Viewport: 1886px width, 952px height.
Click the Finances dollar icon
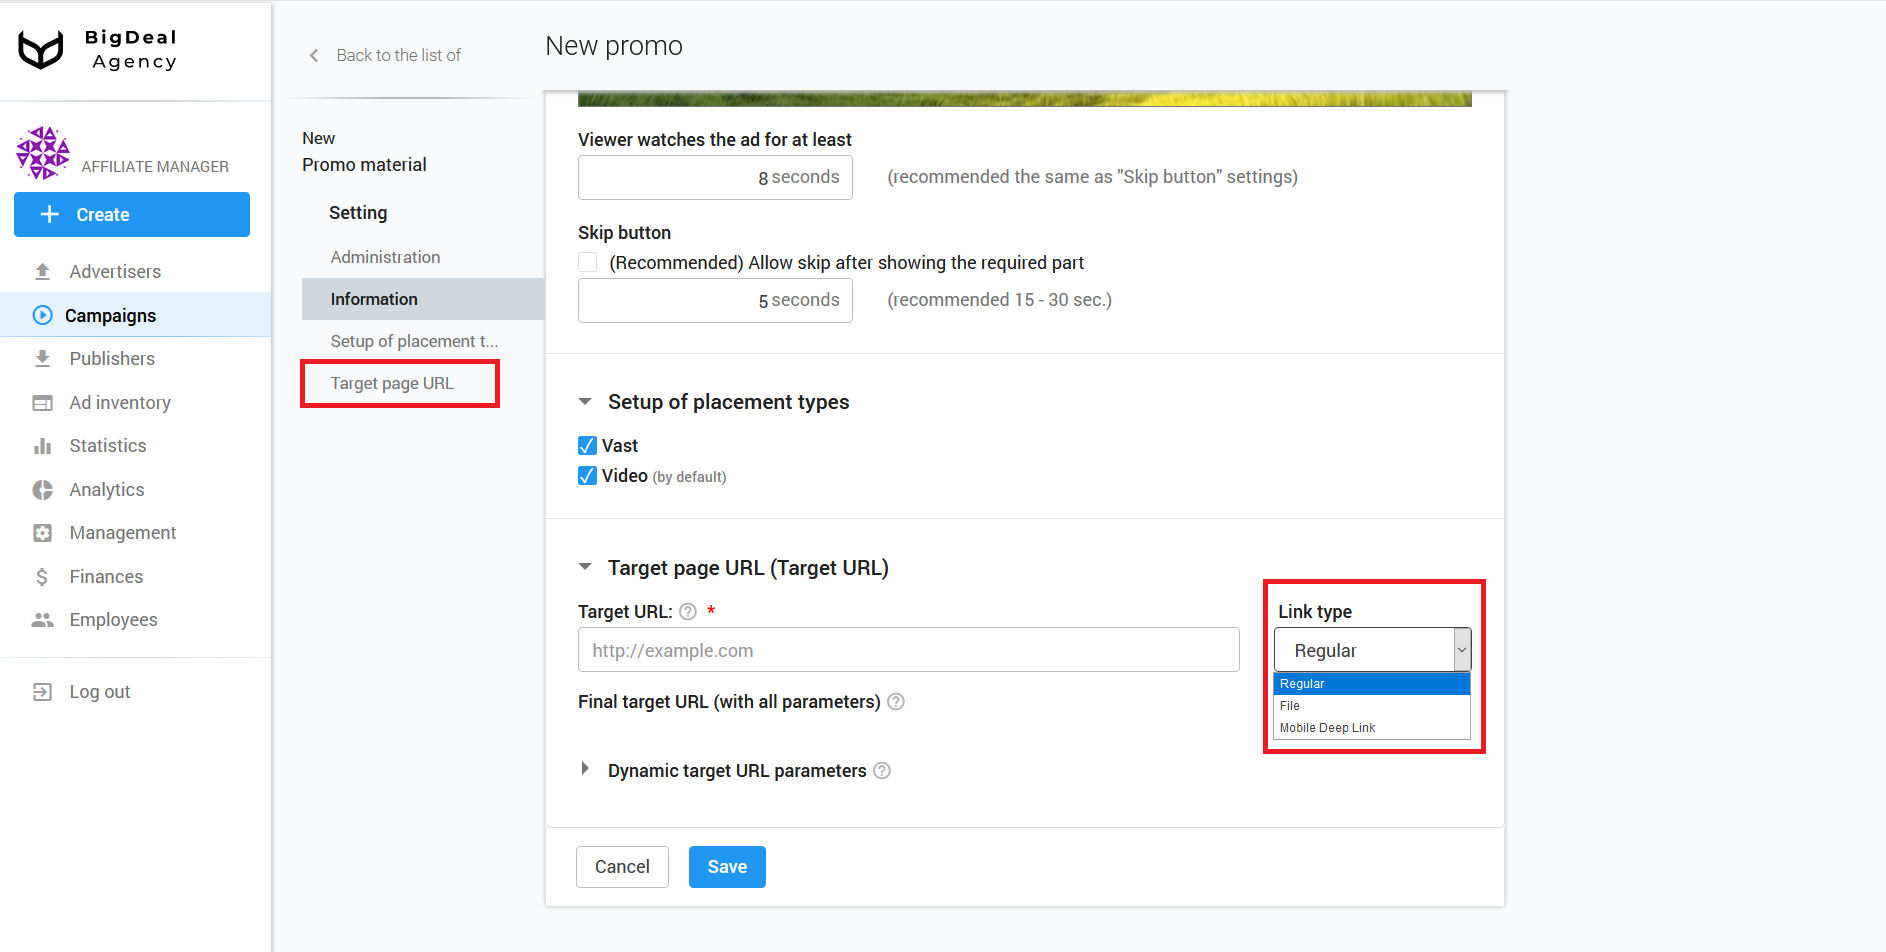pyautogui.click(x=42, y=577)
